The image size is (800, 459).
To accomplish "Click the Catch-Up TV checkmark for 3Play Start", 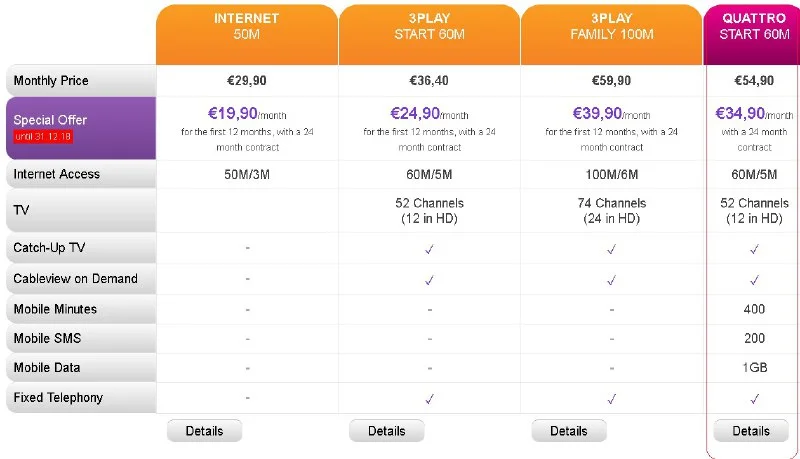I will [x=429, y=248].
